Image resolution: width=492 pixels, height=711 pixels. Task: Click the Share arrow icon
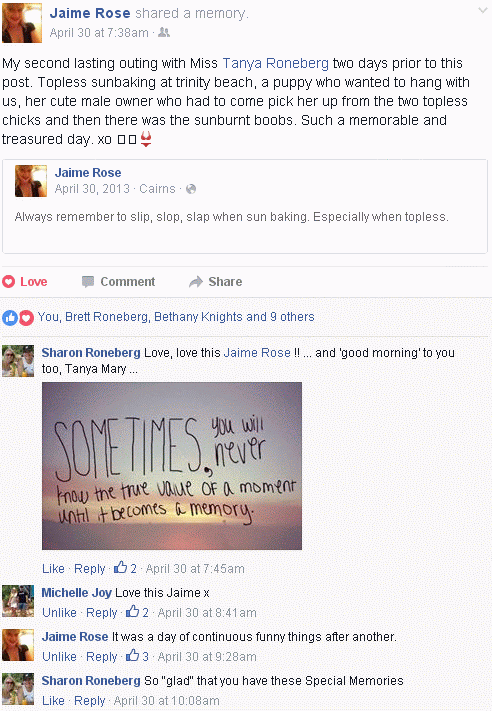(x=195, y=282)
